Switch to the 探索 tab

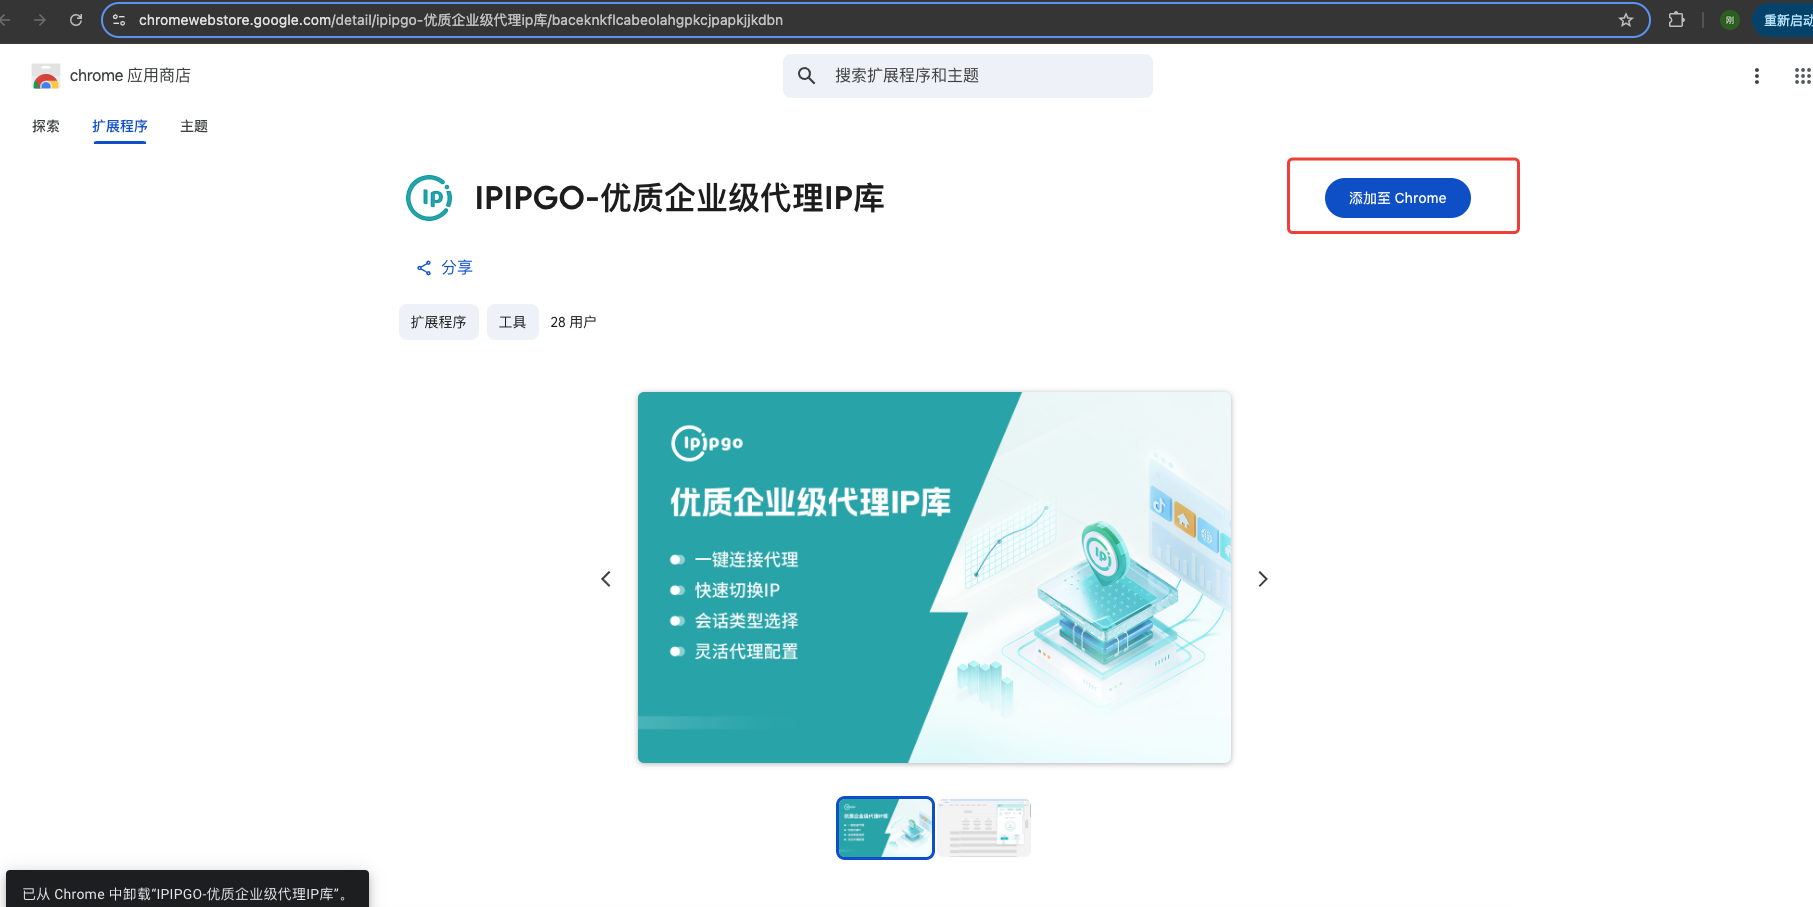click(x=45, y=126)
